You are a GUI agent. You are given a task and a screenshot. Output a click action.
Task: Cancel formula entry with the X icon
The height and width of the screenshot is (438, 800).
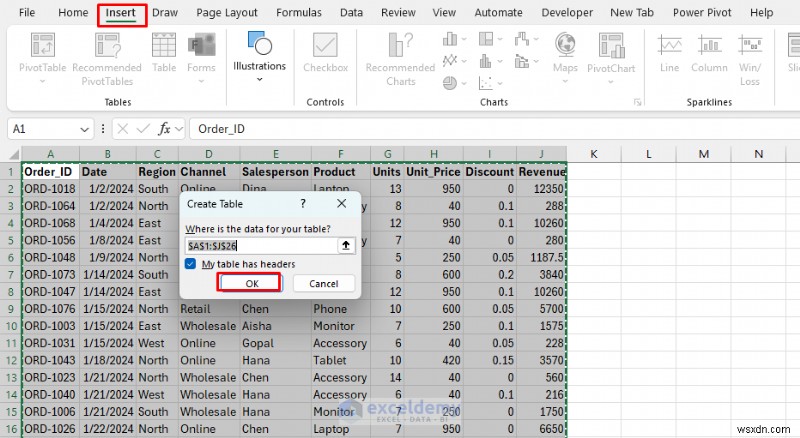[x=122, y=129]
